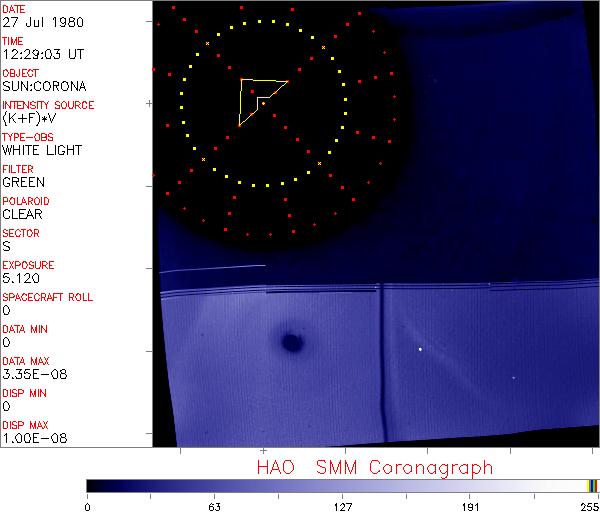
Task: Click the dark circular spot in the lower image
Action: (292, 343)
